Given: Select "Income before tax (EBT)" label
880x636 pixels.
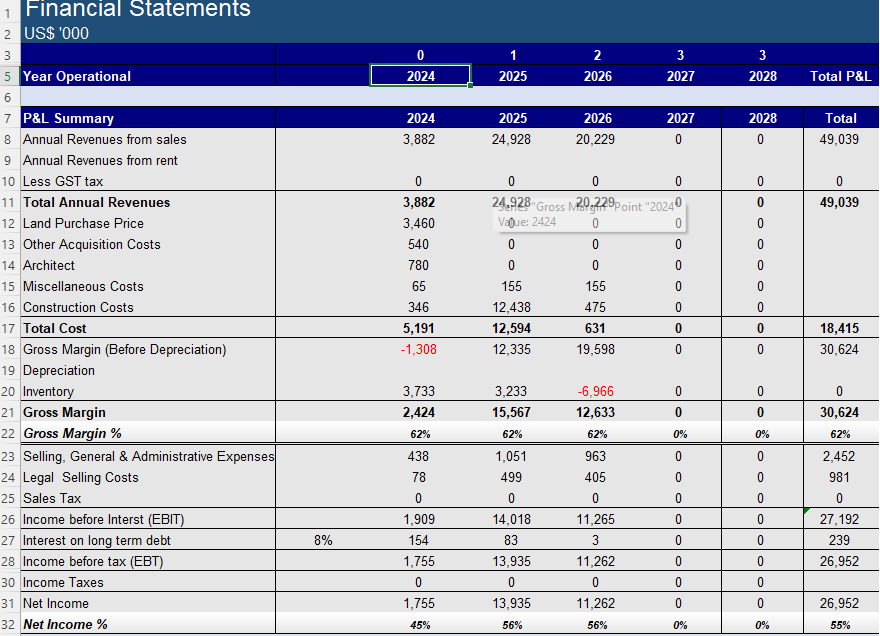Looking at the screenshot, I should coord(93,562).
